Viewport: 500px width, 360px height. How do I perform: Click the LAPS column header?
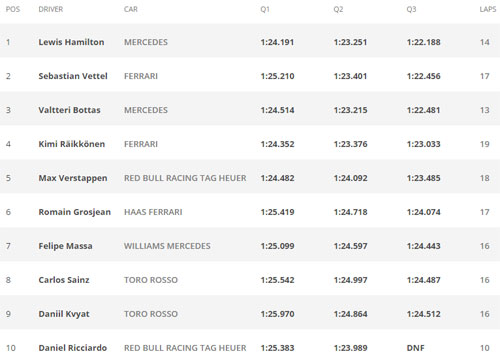(488, 9)
